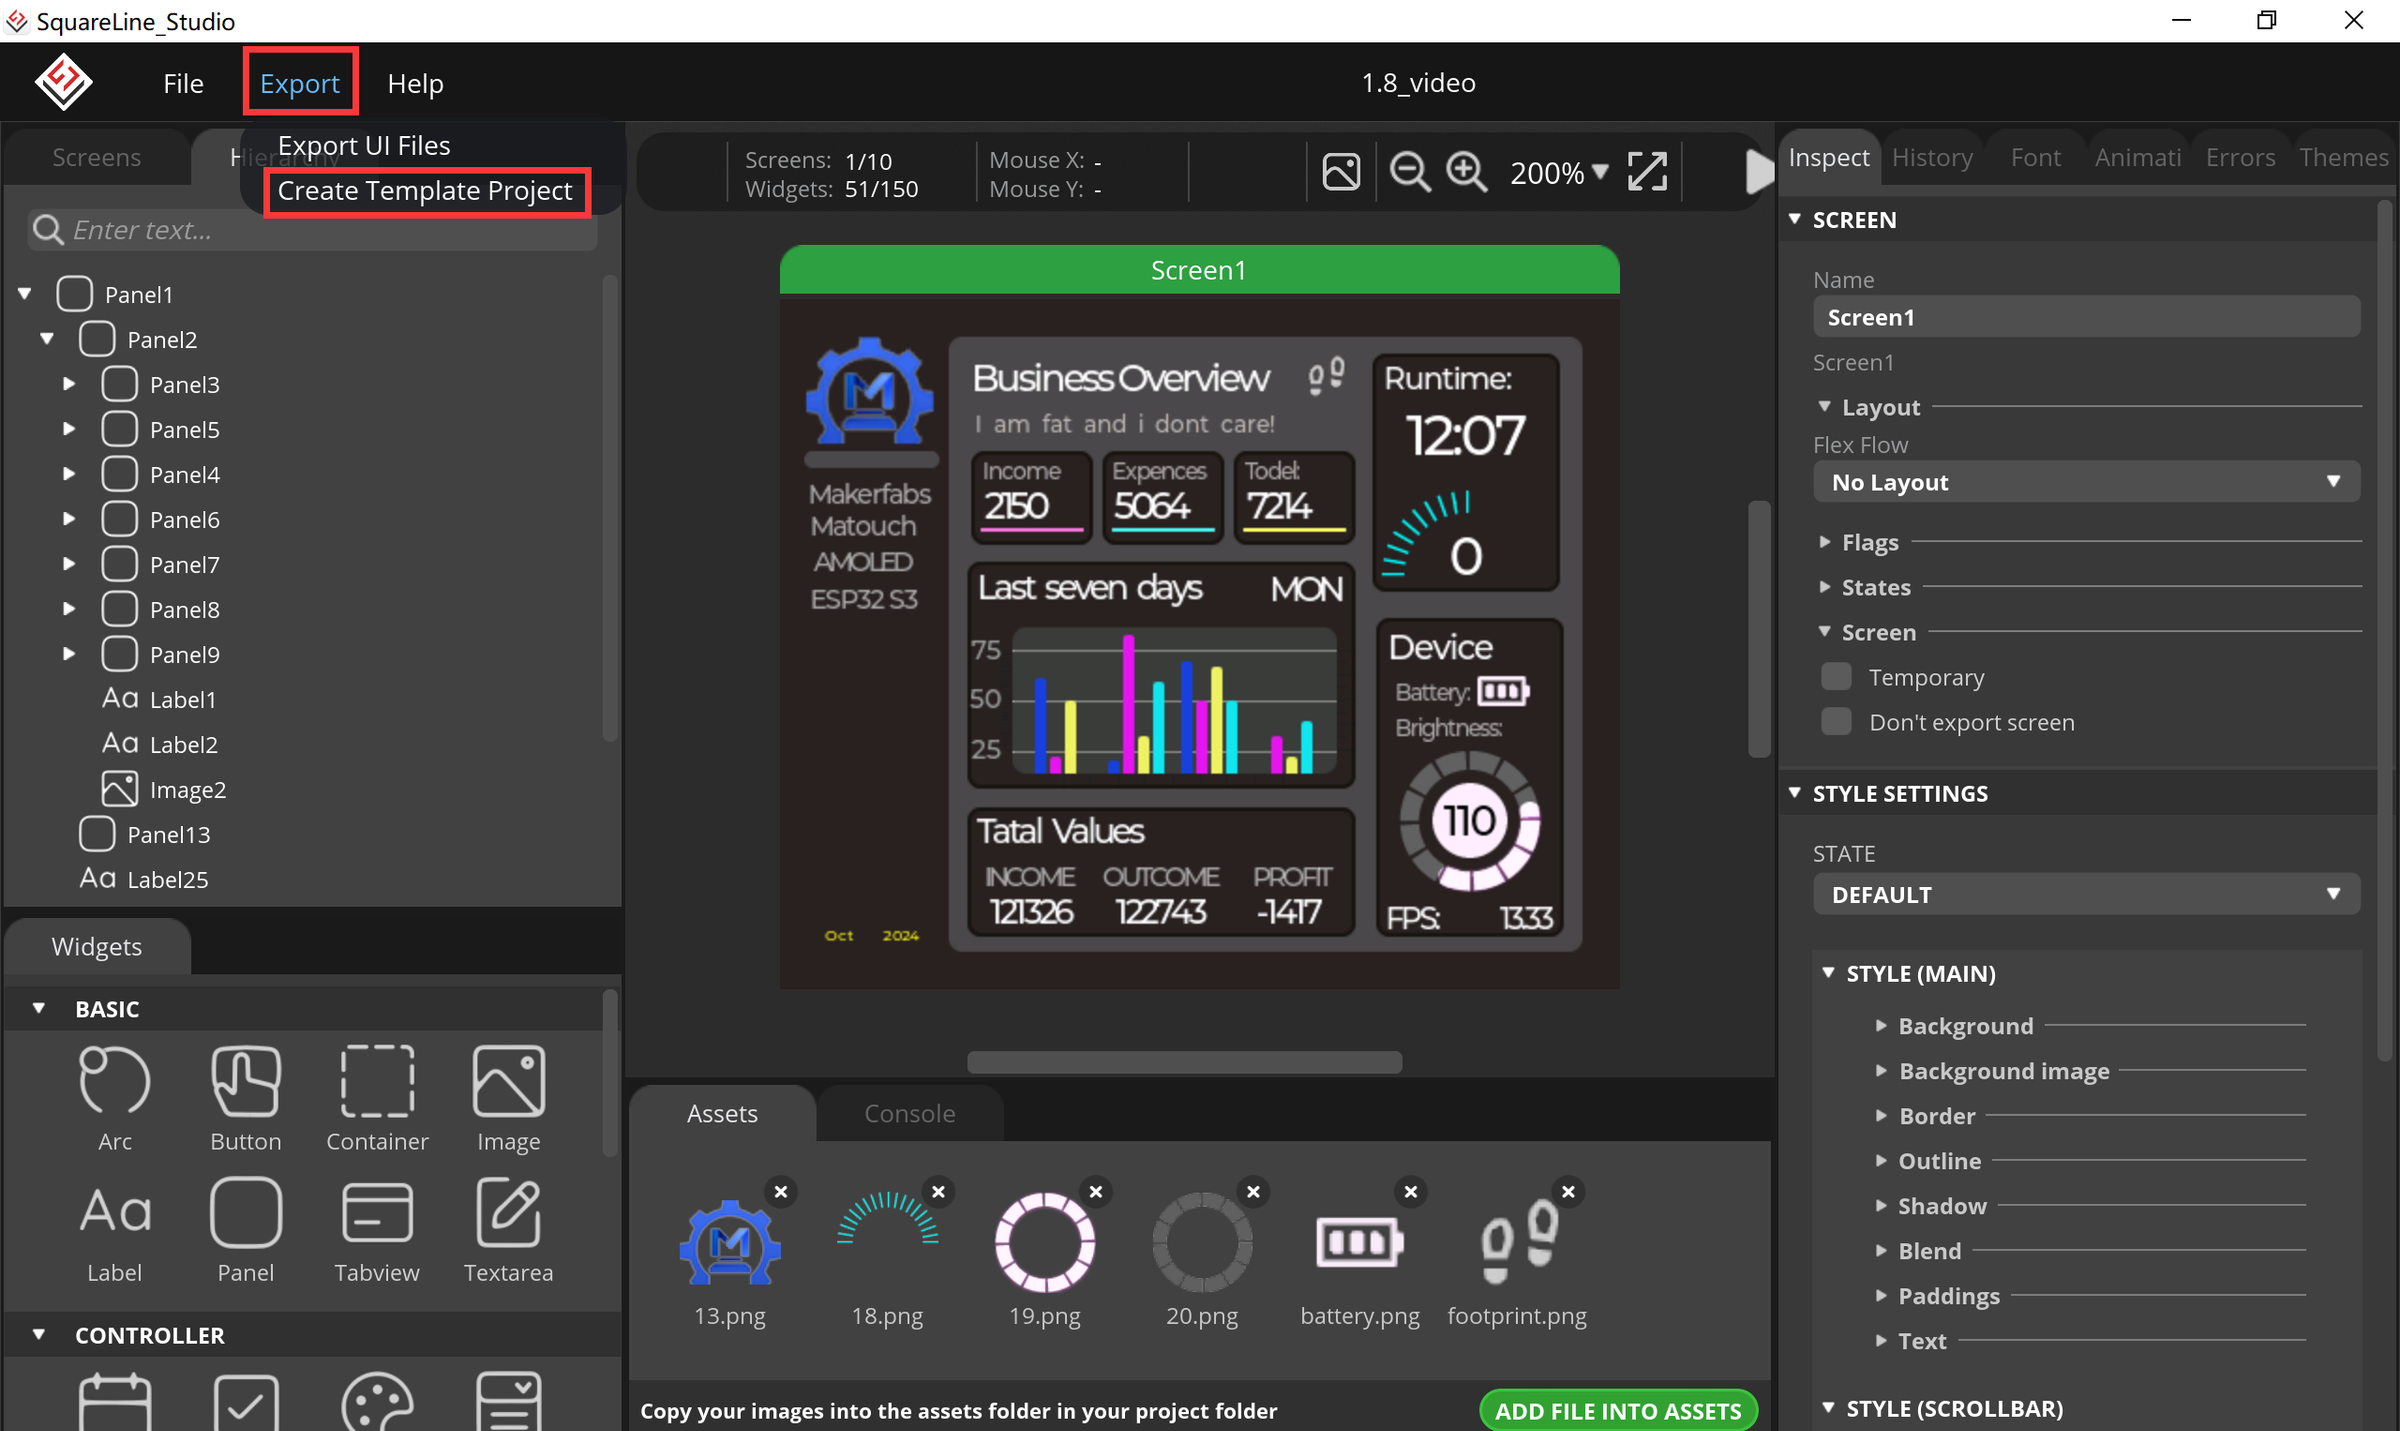This screenshot has width=2400, height=1431.
Task: Check the Don't export screen option
Action: [1836, 722]
